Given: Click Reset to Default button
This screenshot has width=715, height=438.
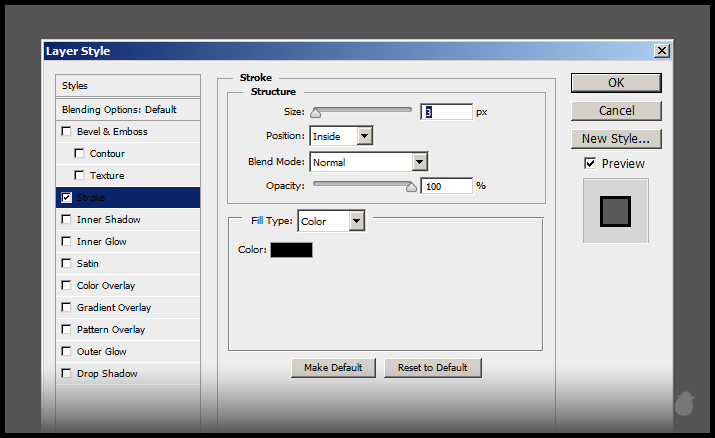Looking at the screenshot, I should (432, 367).
